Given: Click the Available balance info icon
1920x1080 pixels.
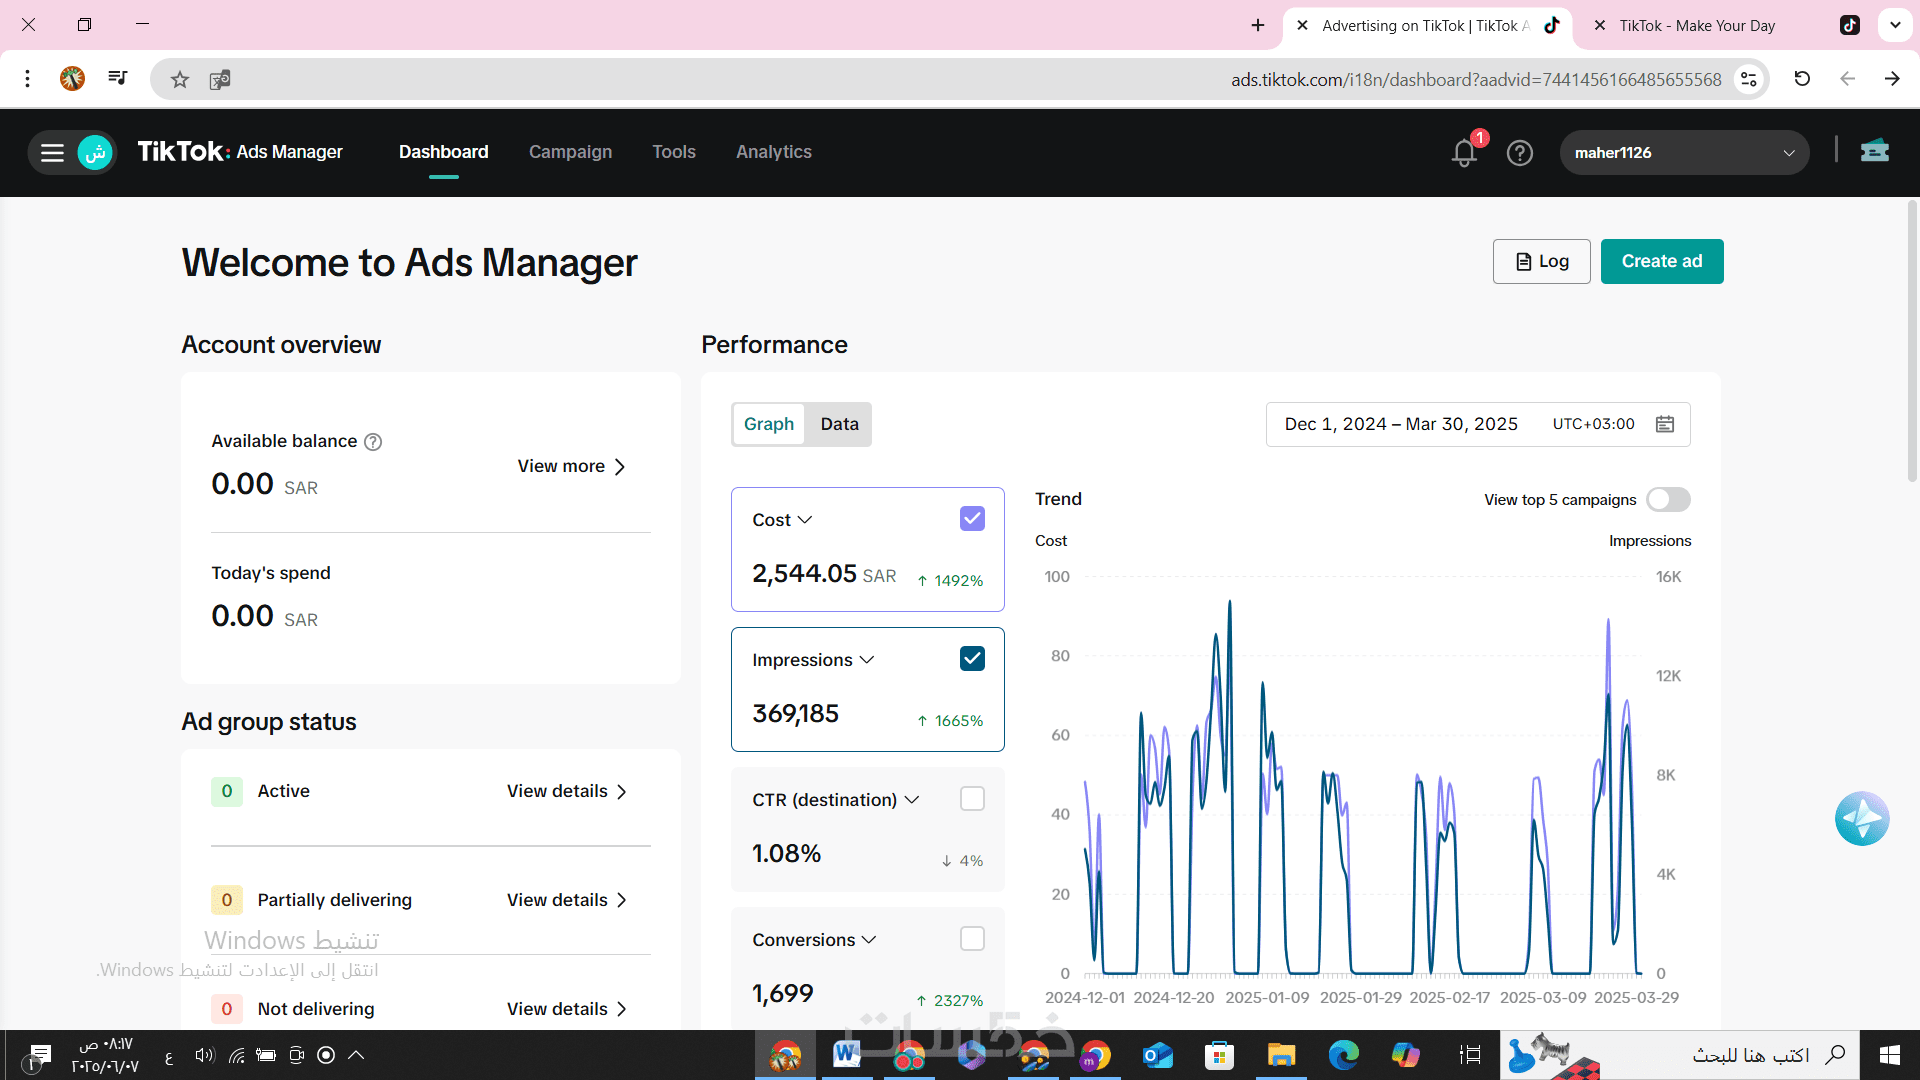Looking at the screenshot, I should pyautogui.click(x=373, y=442).
